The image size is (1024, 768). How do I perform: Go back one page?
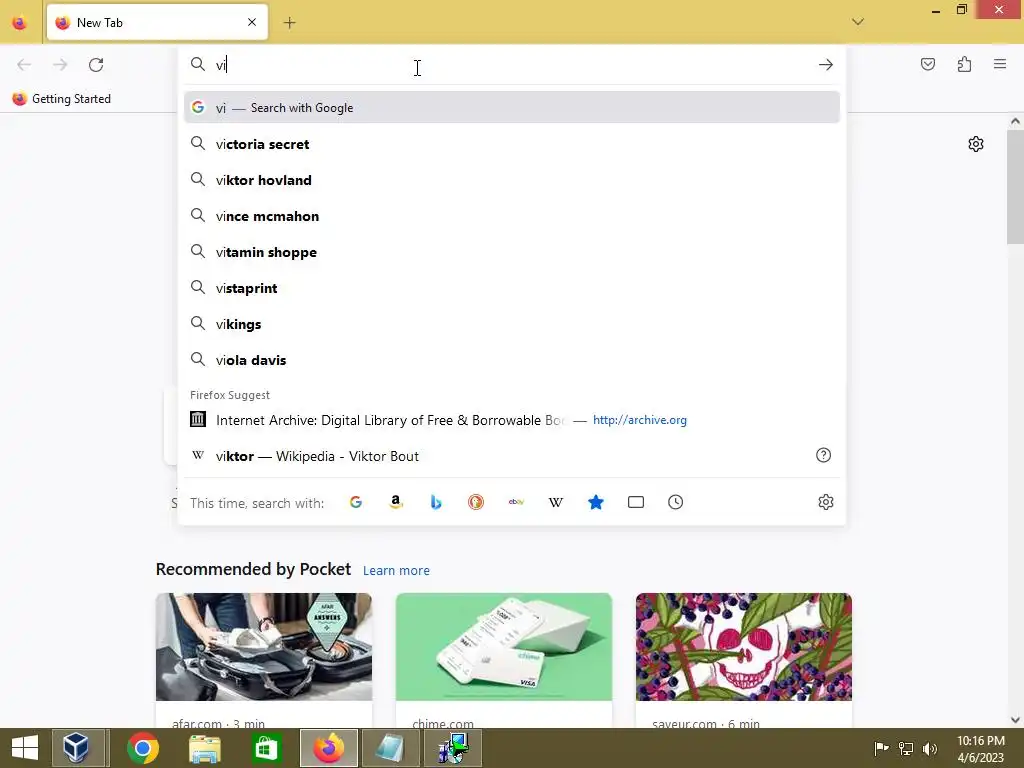click(24, 65)
